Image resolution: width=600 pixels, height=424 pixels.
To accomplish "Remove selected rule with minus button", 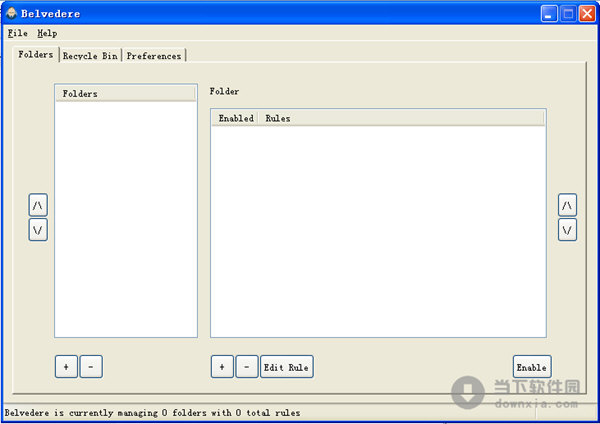I will click(x=247, y=367).
